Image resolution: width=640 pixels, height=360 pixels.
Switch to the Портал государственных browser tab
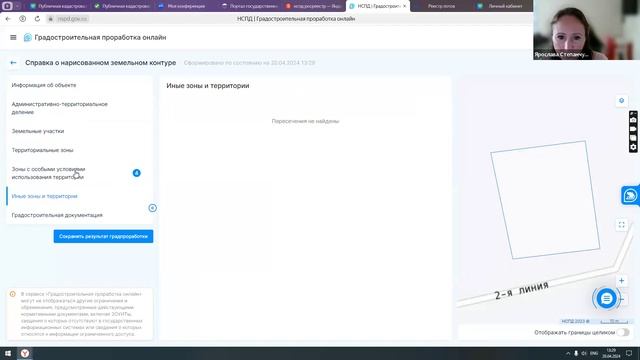click(x=249, y=6)
